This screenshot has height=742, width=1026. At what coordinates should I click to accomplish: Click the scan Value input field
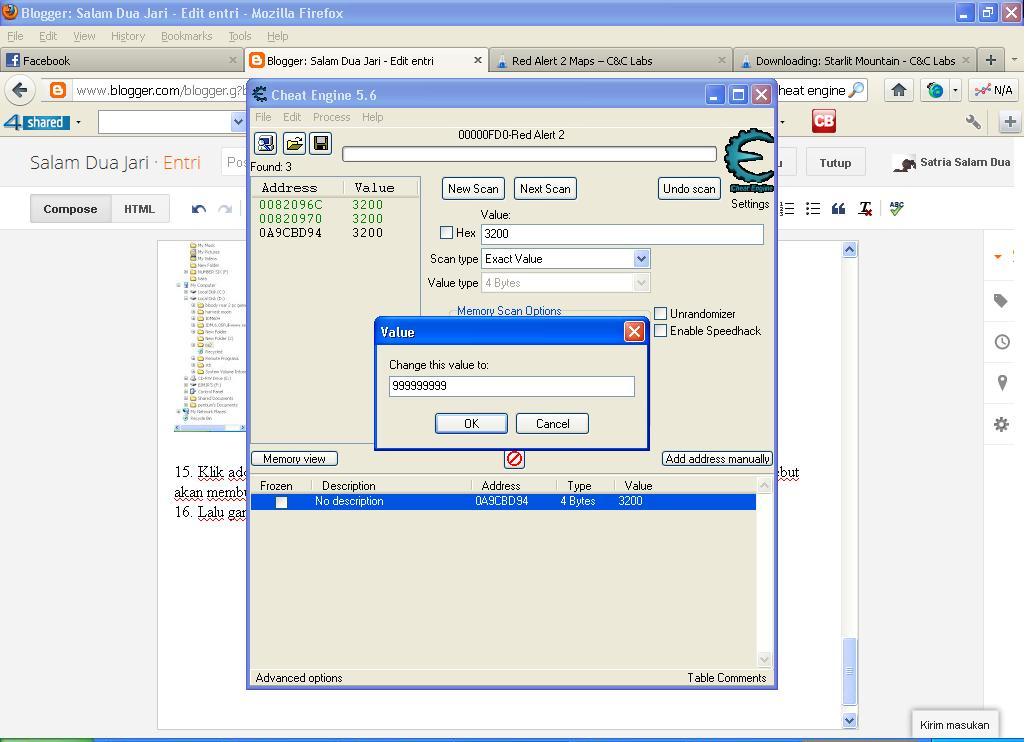point(622,234)
